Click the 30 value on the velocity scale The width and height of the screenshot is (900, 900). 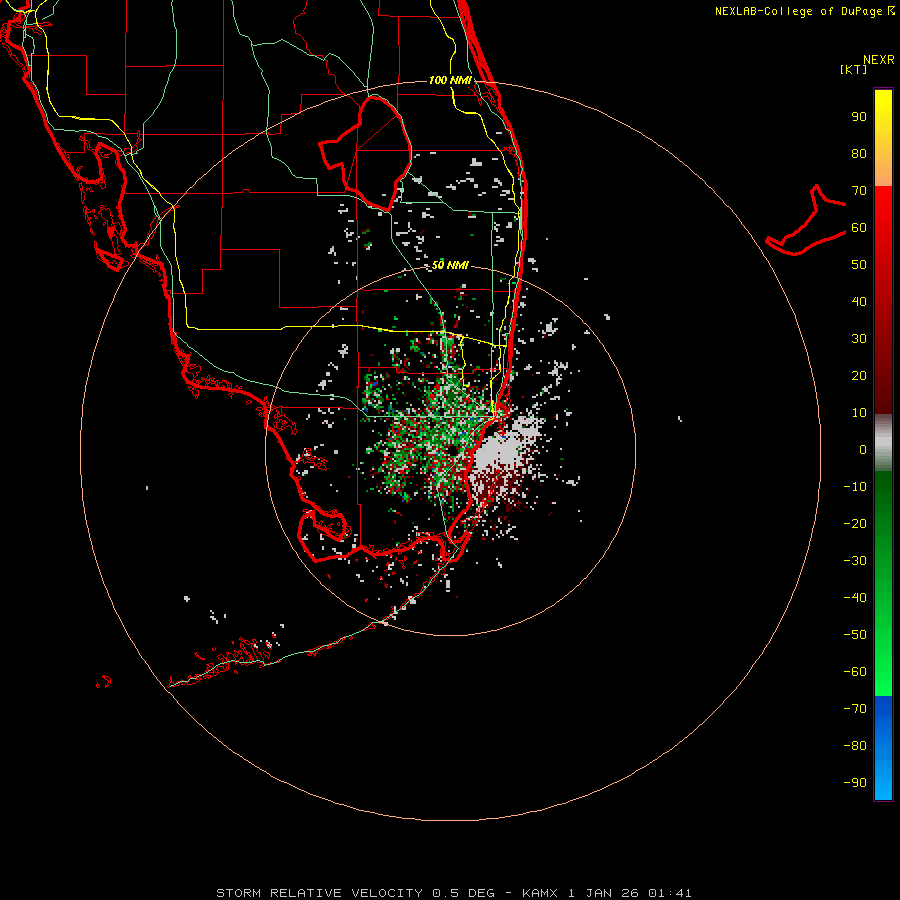[859, 339]
